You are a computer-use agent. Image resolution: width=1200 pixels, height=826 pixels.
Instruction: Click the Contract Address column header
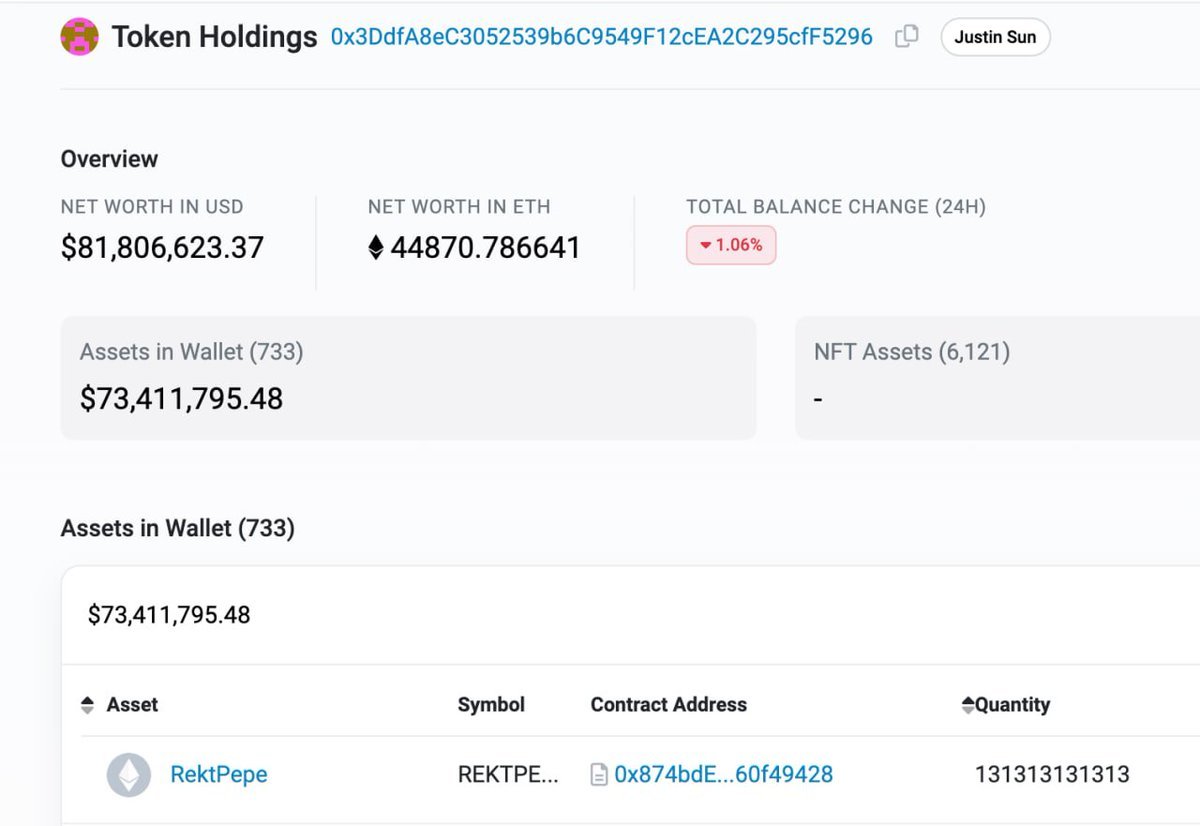coord(668,705)
